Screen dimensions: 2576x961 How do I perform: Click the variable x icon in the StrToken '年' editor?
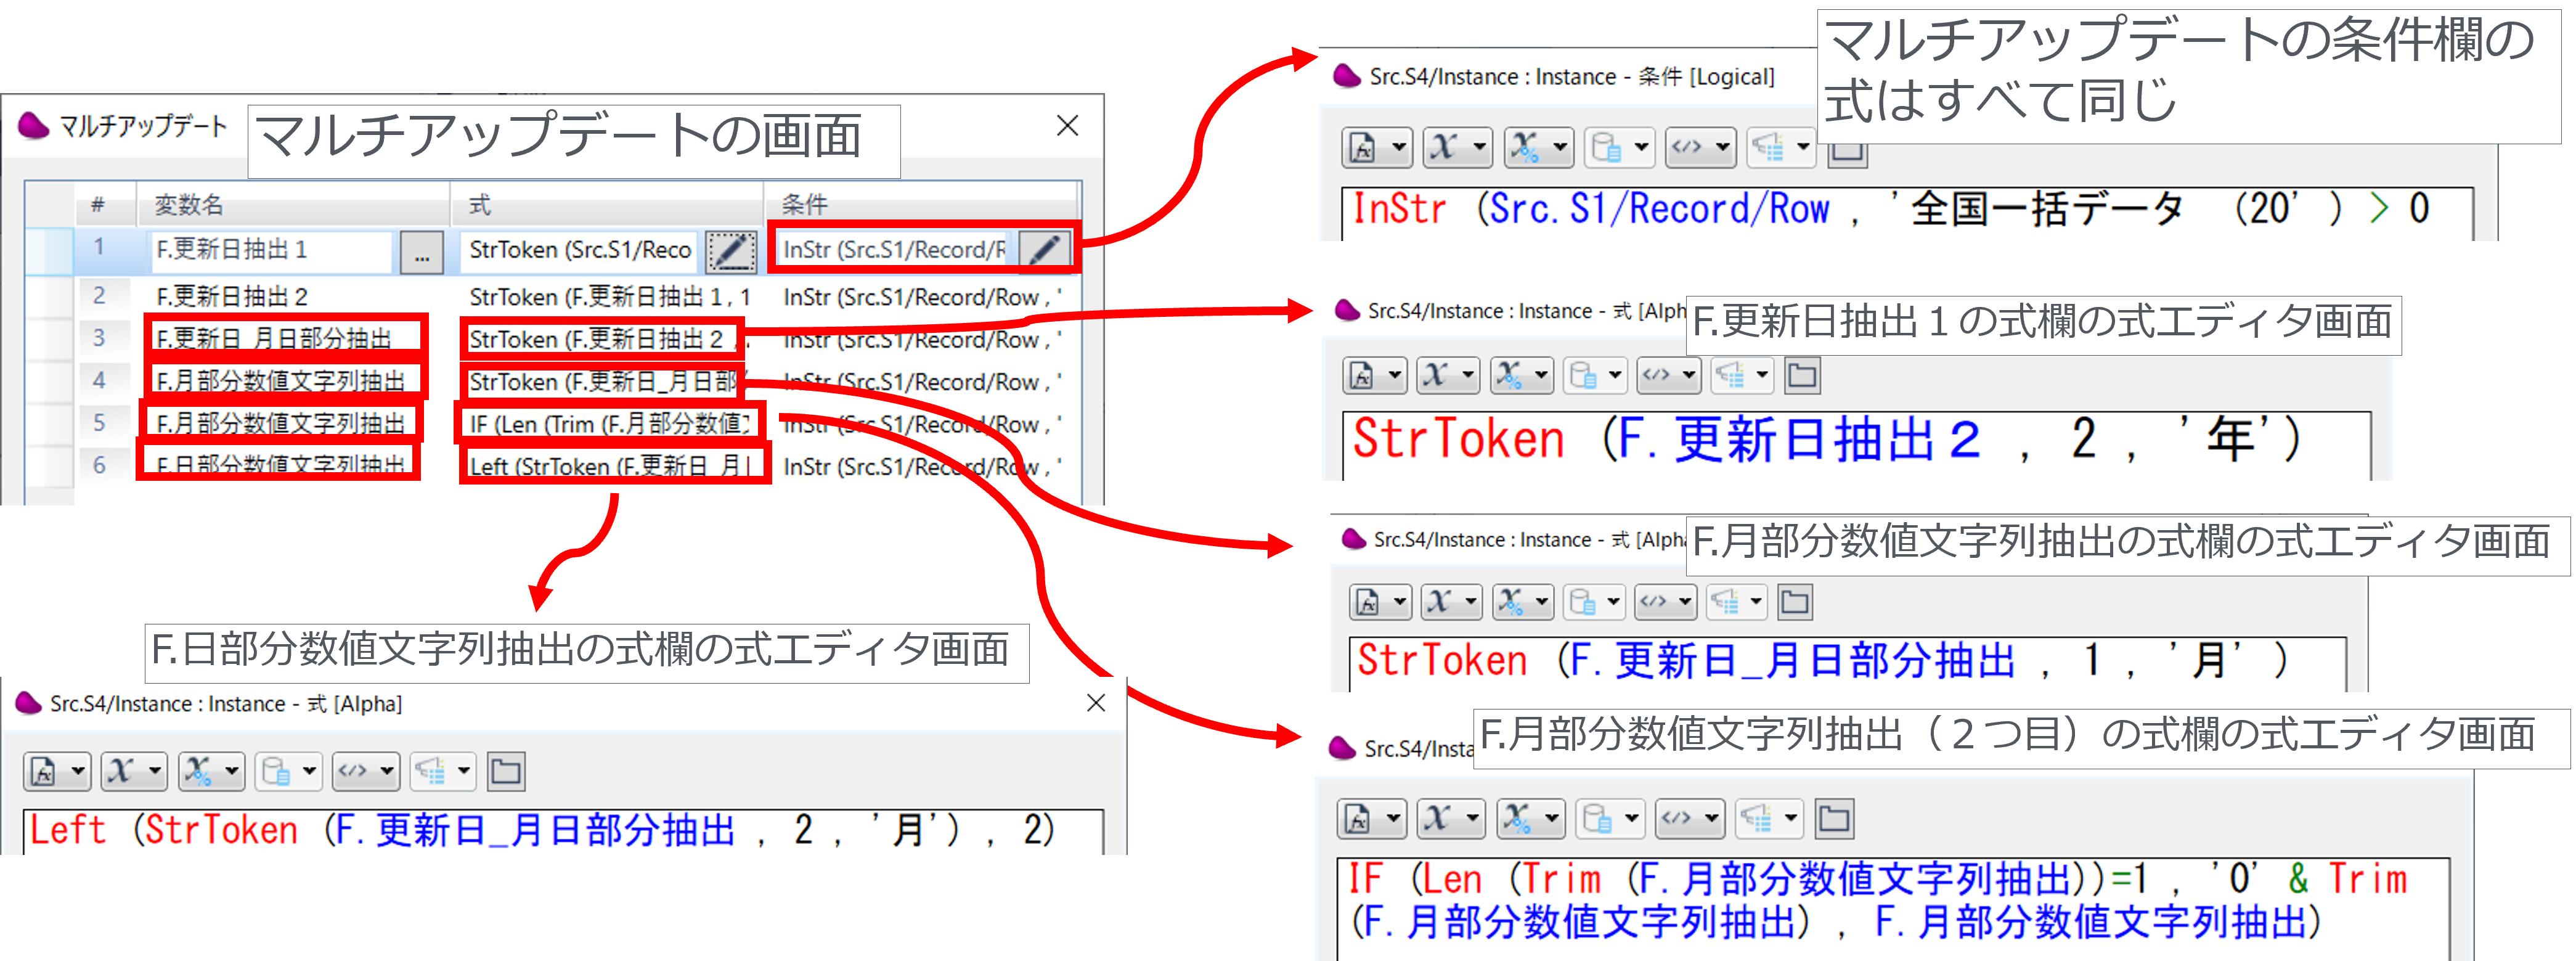[1436, 376]
